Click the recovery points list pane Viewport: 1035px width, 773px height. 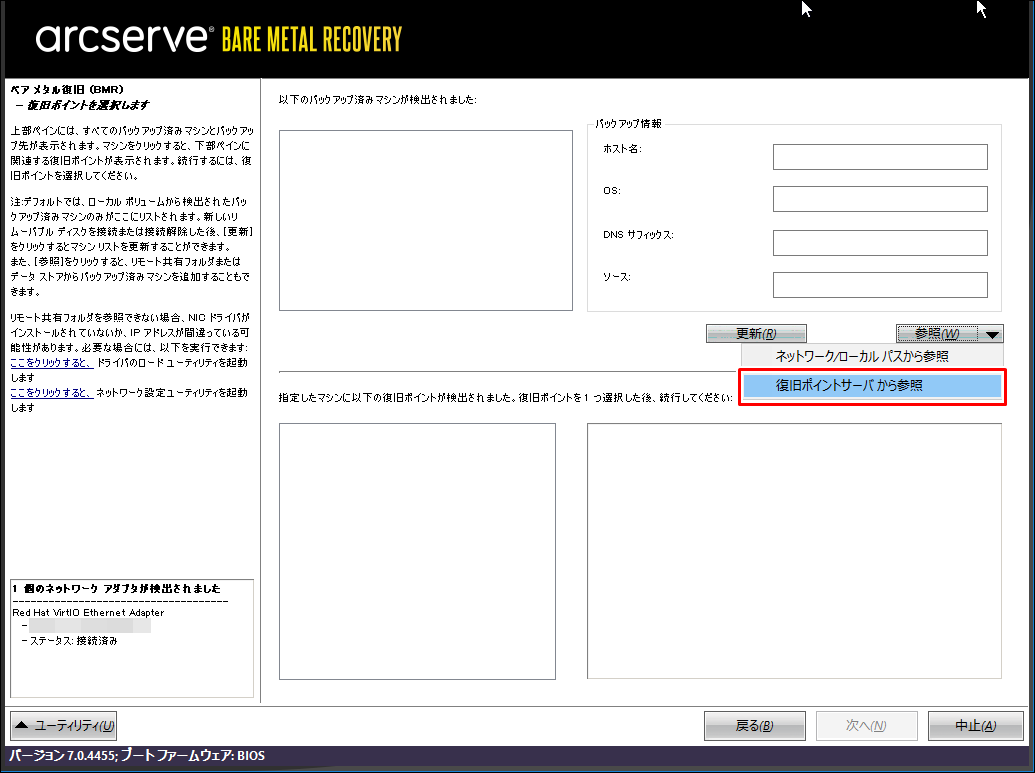click(417, 551)
